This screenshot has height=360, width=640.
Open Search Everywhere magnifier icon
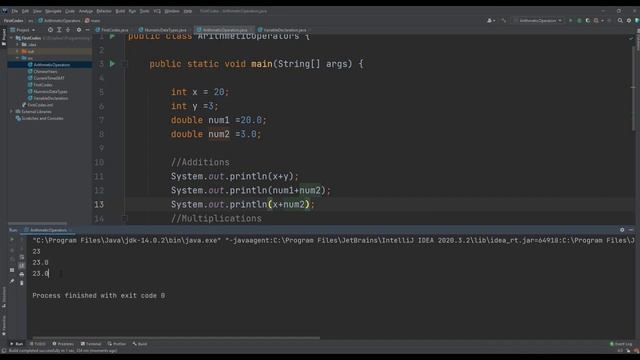(x=620, y=20)
